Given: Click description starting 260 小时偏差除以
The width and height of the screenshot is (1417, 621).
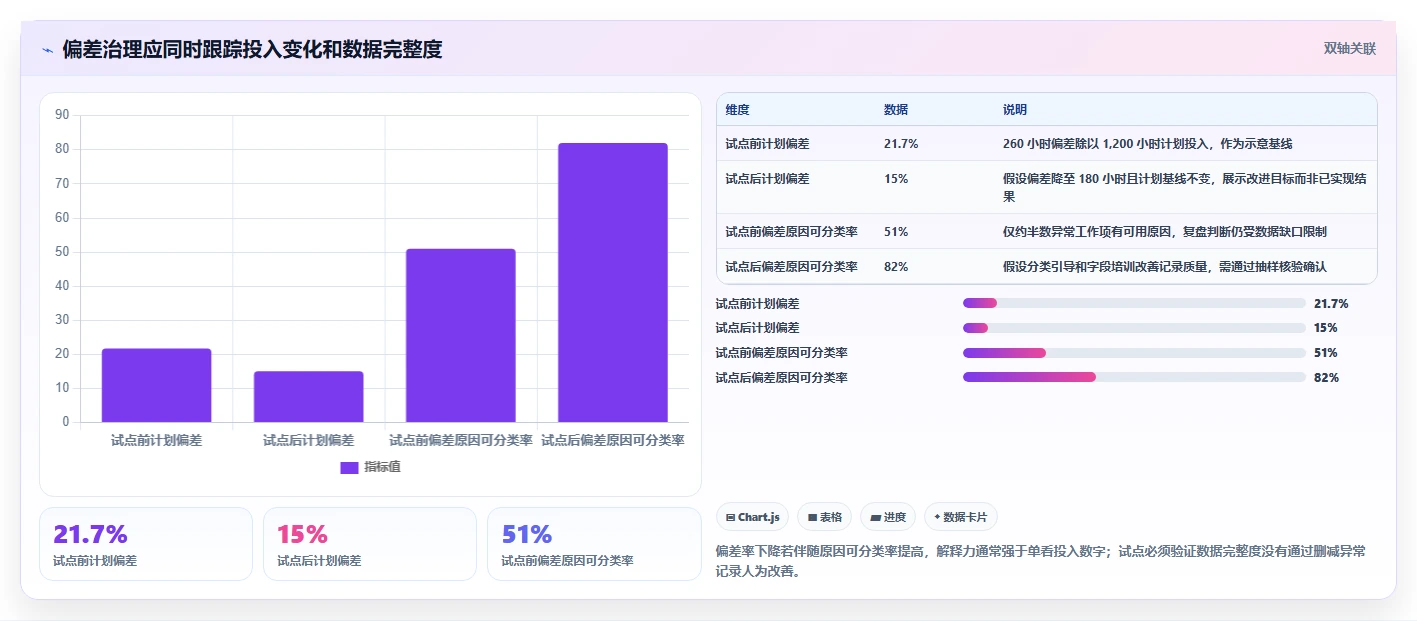Looking at the screenshot, I should 1148,144.
